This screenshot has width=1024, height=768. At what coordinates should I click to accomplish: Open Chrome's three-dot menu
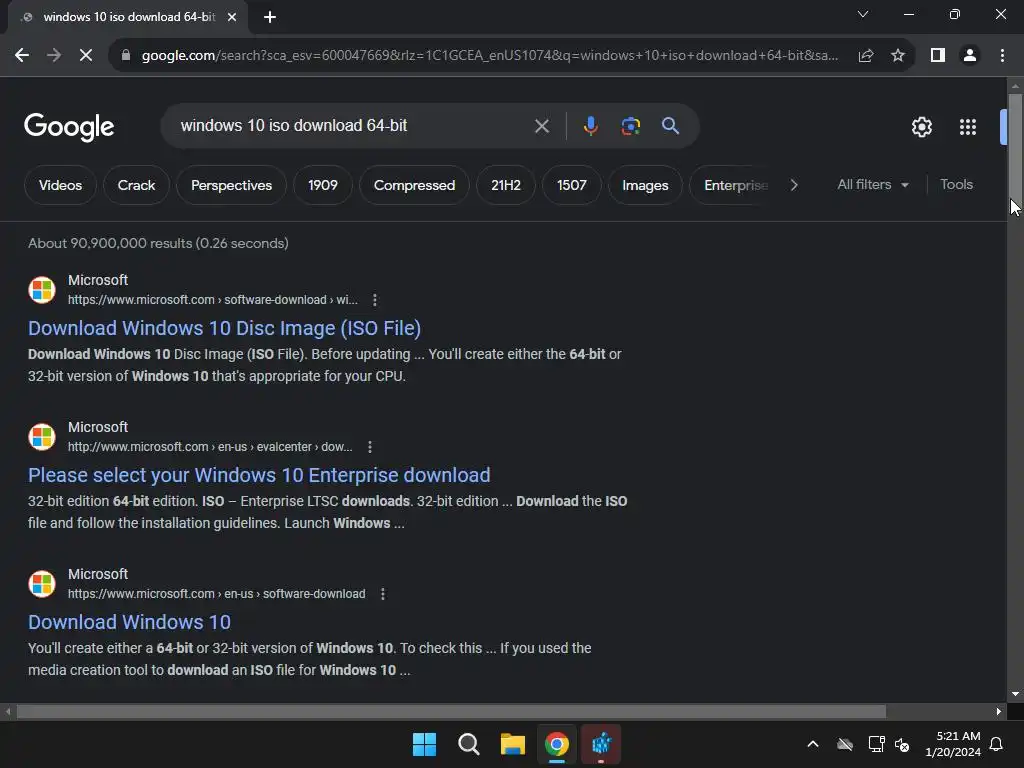[1002, 56]
